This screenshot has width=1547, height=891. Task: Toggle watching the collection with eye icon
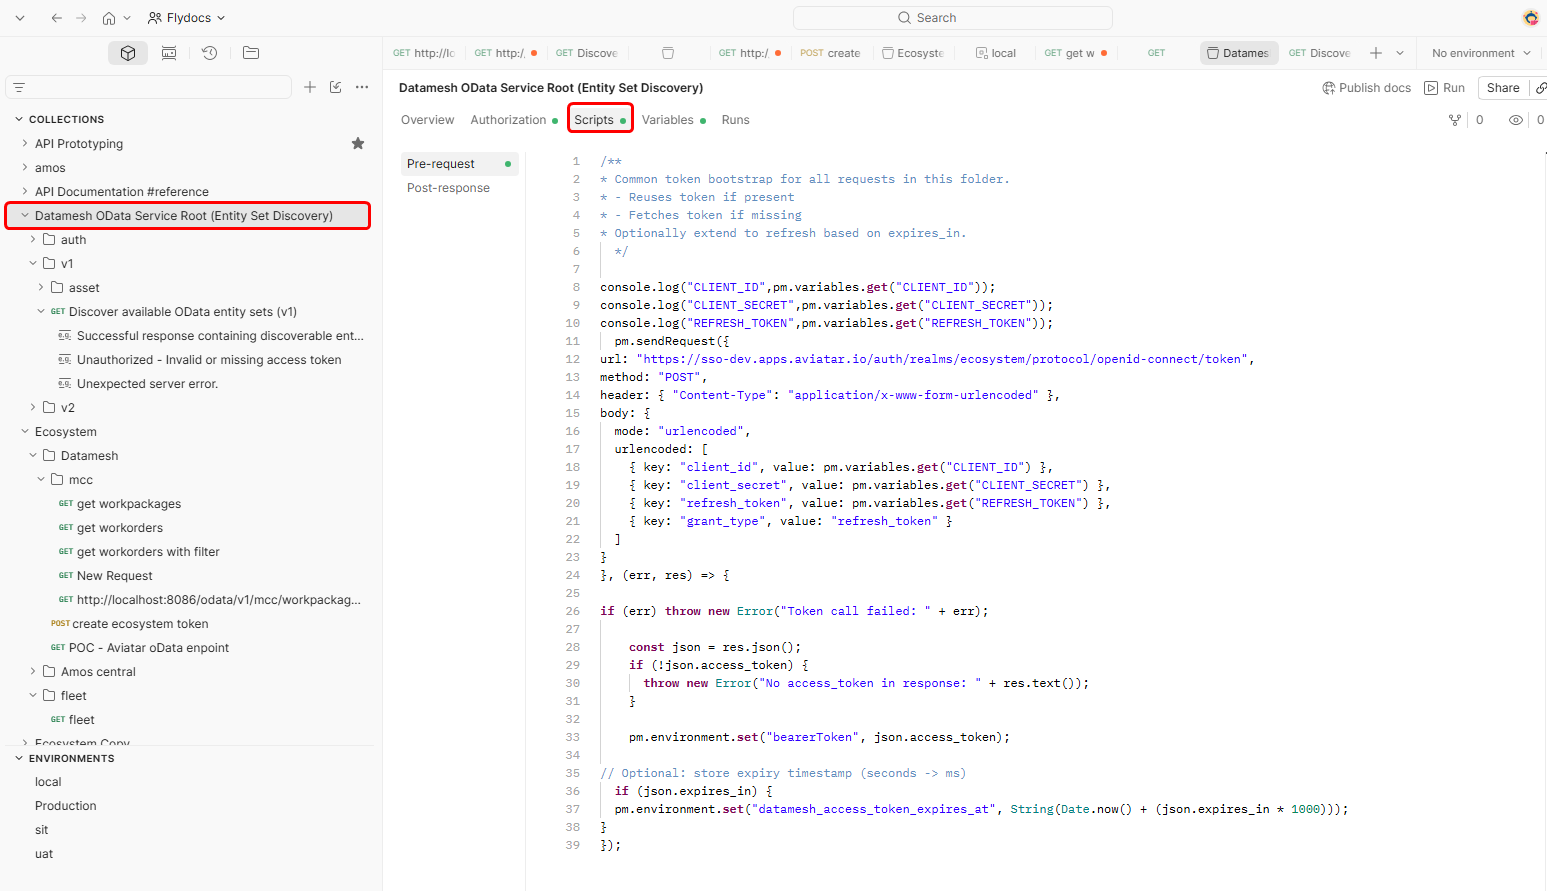[x=1516, y=120]
